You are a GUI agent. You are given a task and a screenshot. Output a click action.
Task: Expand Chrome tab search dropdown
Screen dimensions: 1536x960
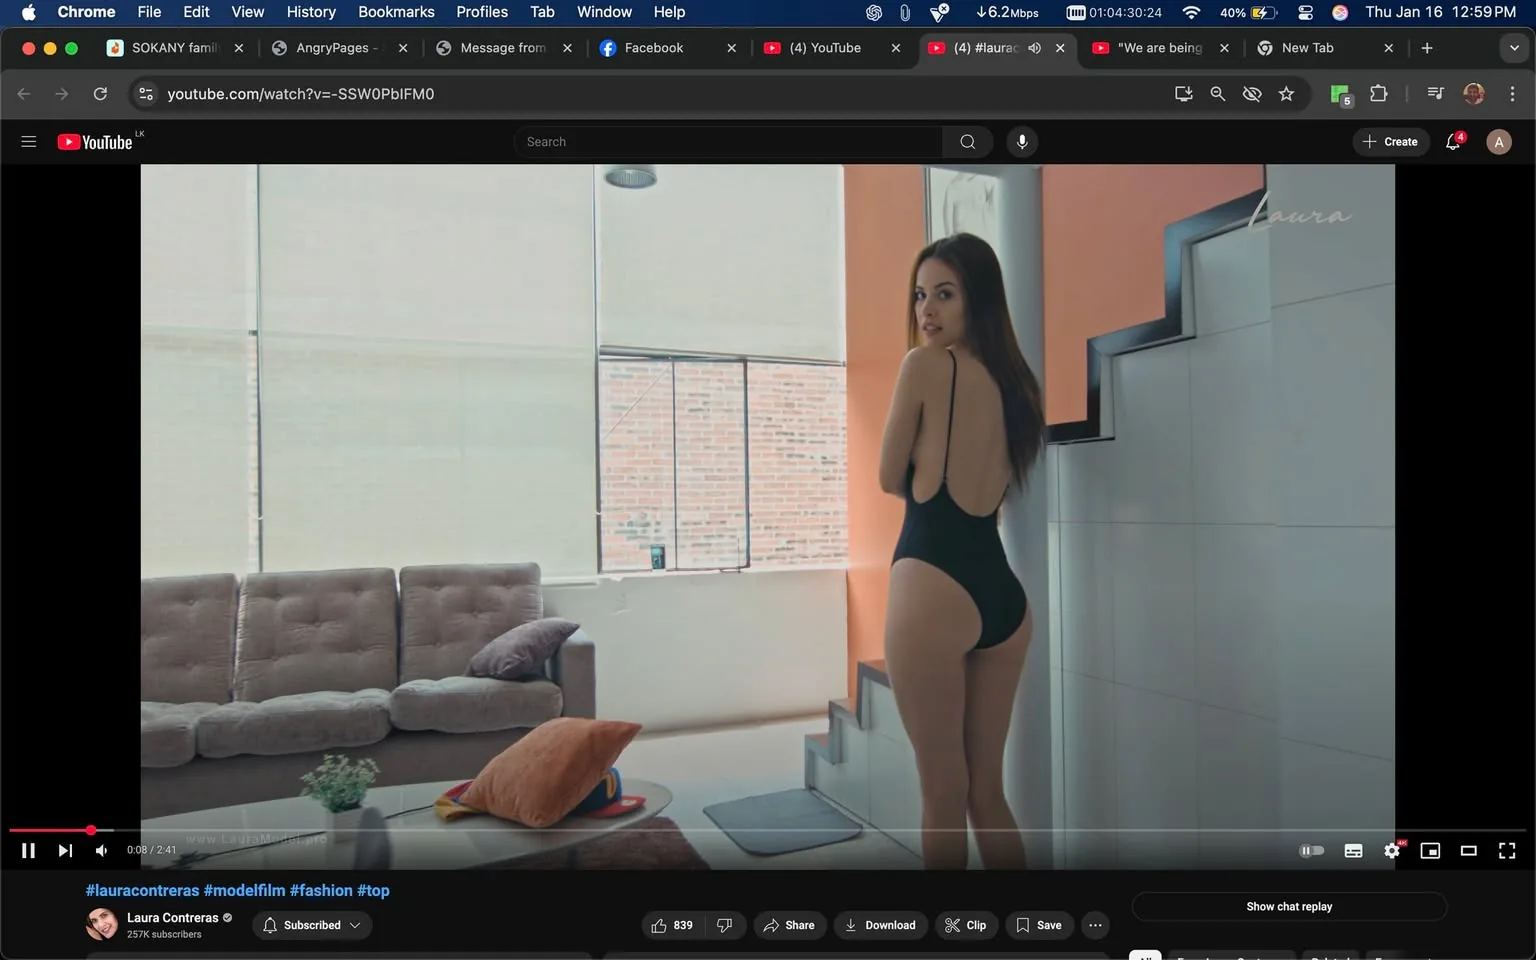(x=1513, y=48)
